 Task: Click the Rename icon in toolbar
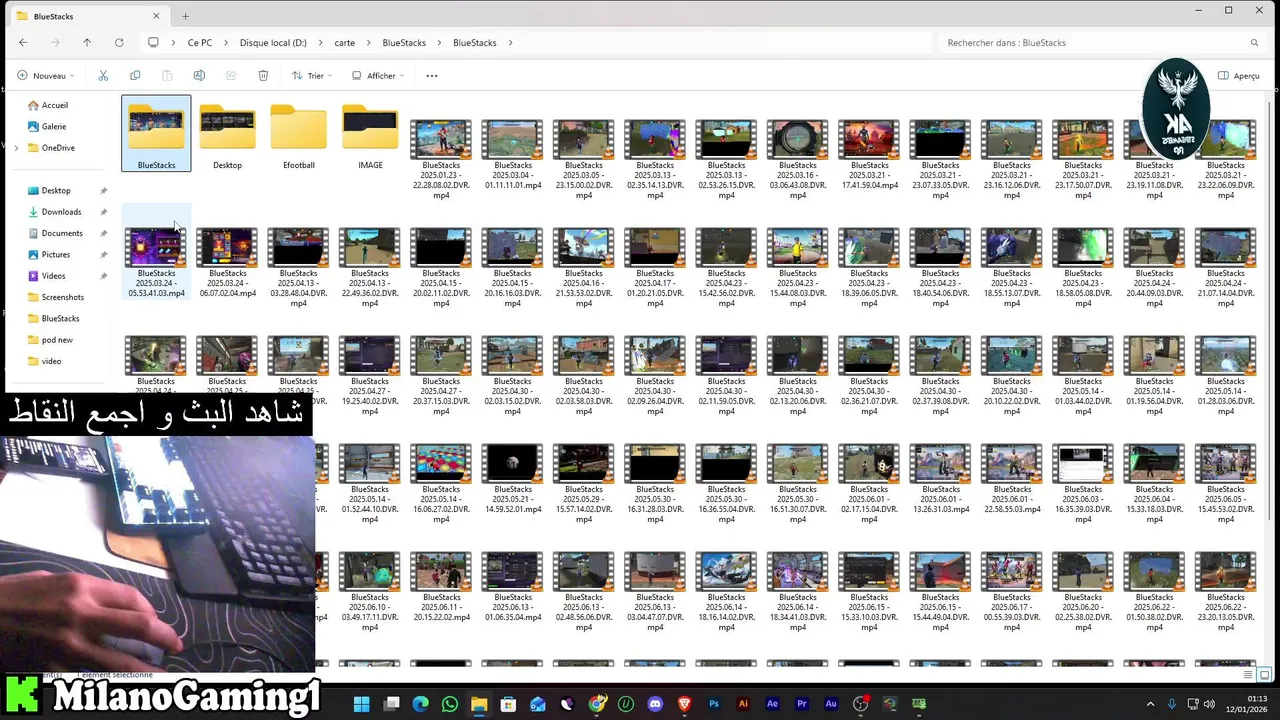pos(199,76)
